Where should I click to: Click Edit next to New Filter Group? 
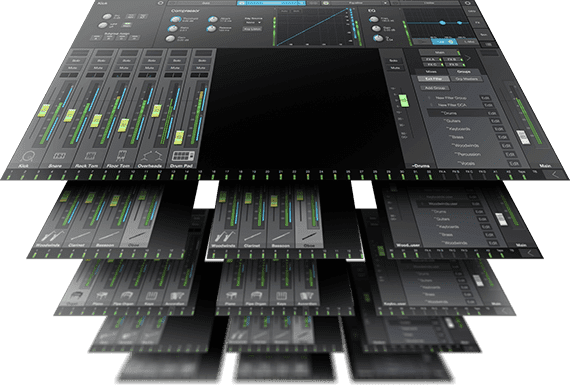(485, 98)
